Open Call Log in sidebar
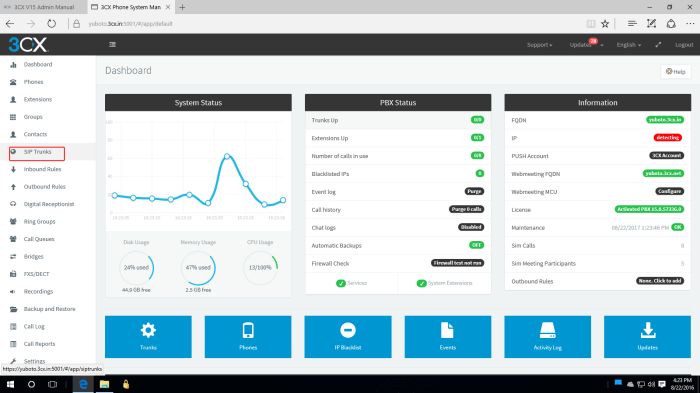Viewport: 700px width, 393px height. coord(34,326)
